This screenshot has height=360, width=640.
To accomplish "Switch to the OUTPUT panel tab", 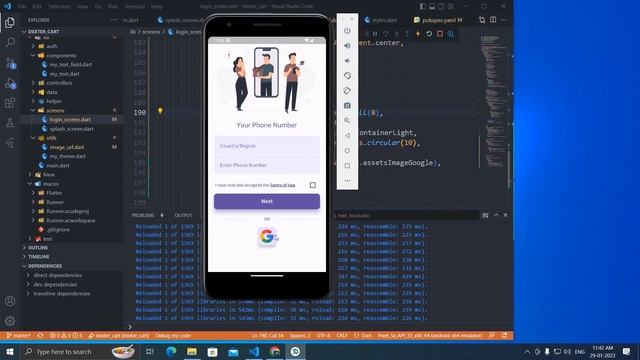I will click(x=183, y=215).
